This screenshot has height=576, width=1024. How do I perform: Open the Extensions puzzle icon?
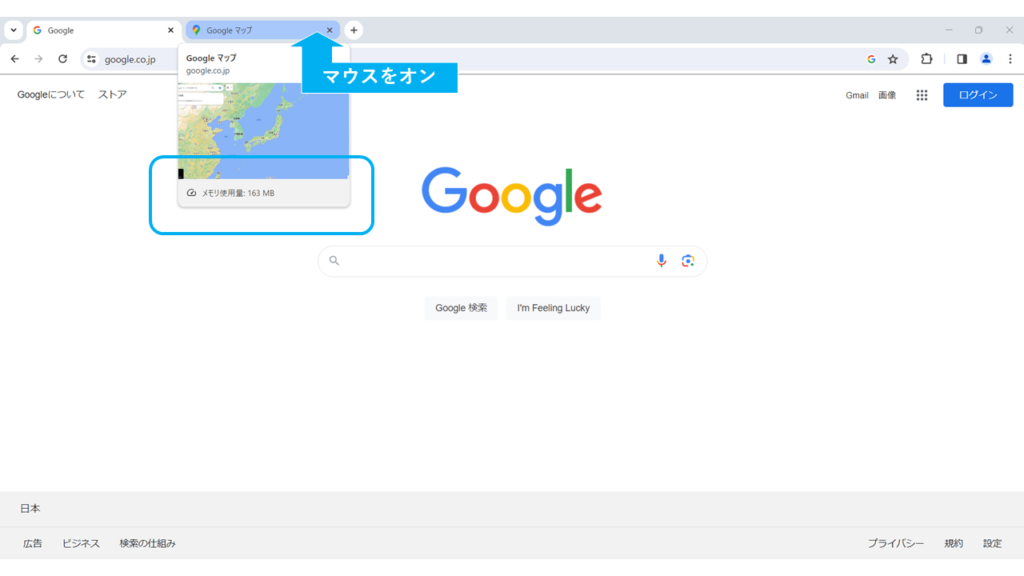(926, 59)
